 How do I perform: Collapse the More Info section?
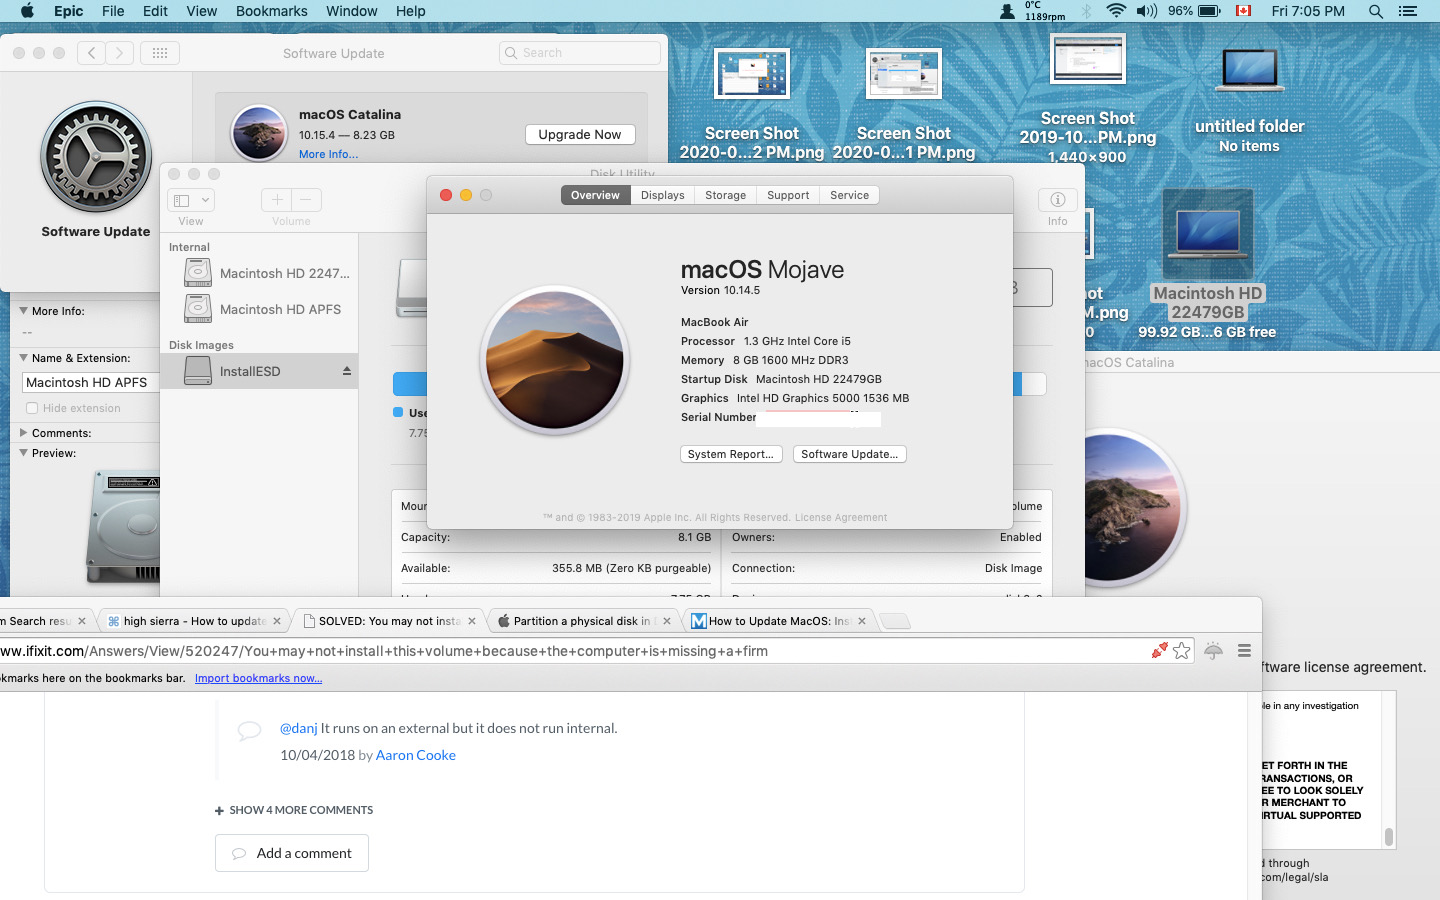coord(24,311)
